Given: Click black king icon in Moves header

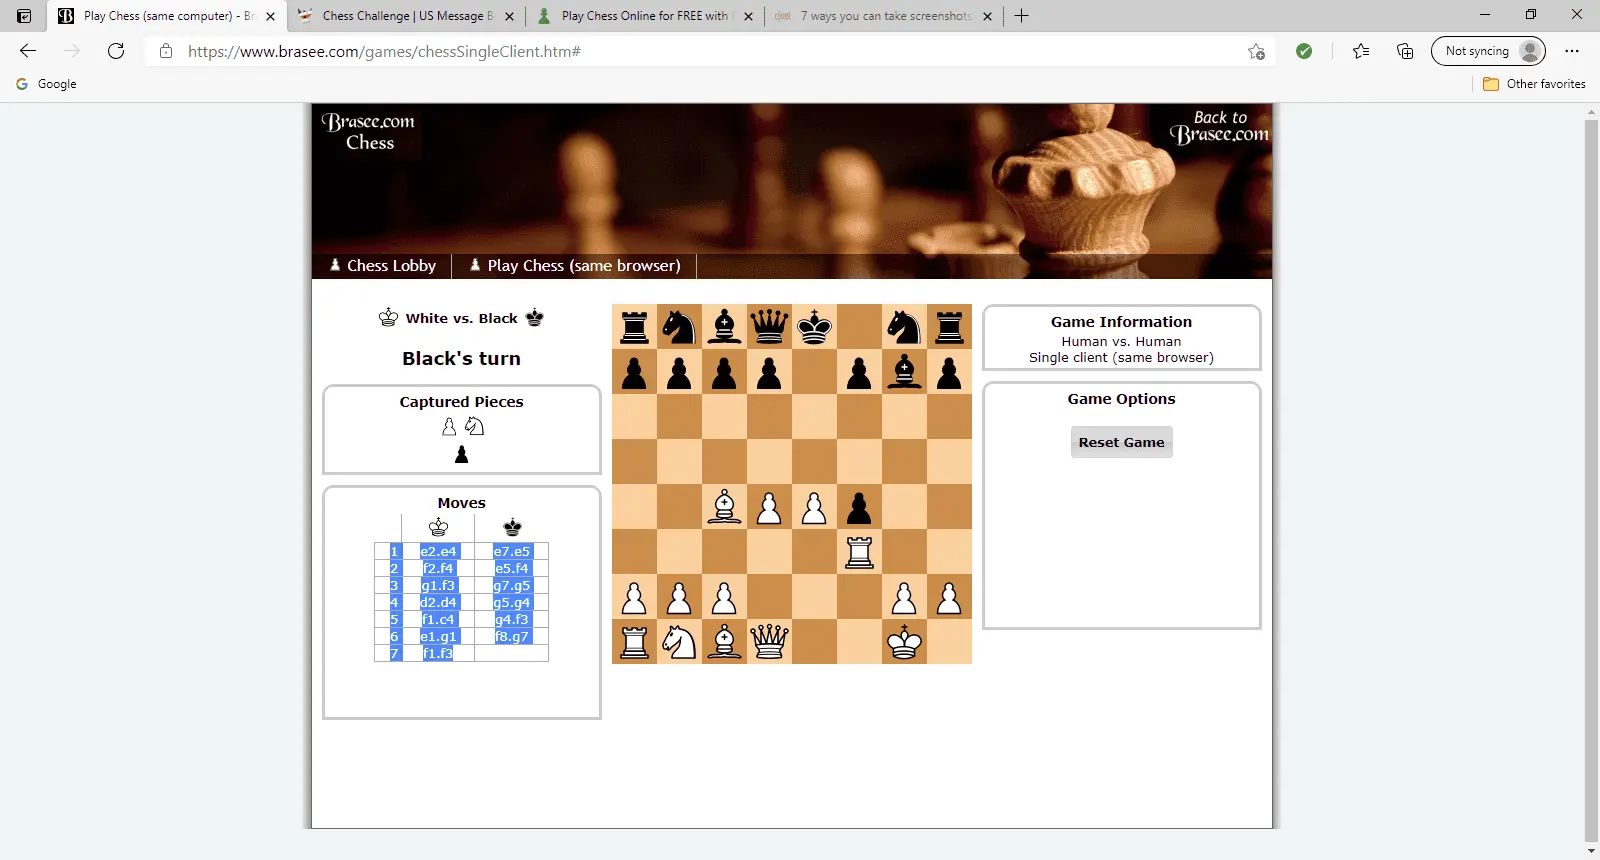Looking at the screenshot, I should (512, 527).
